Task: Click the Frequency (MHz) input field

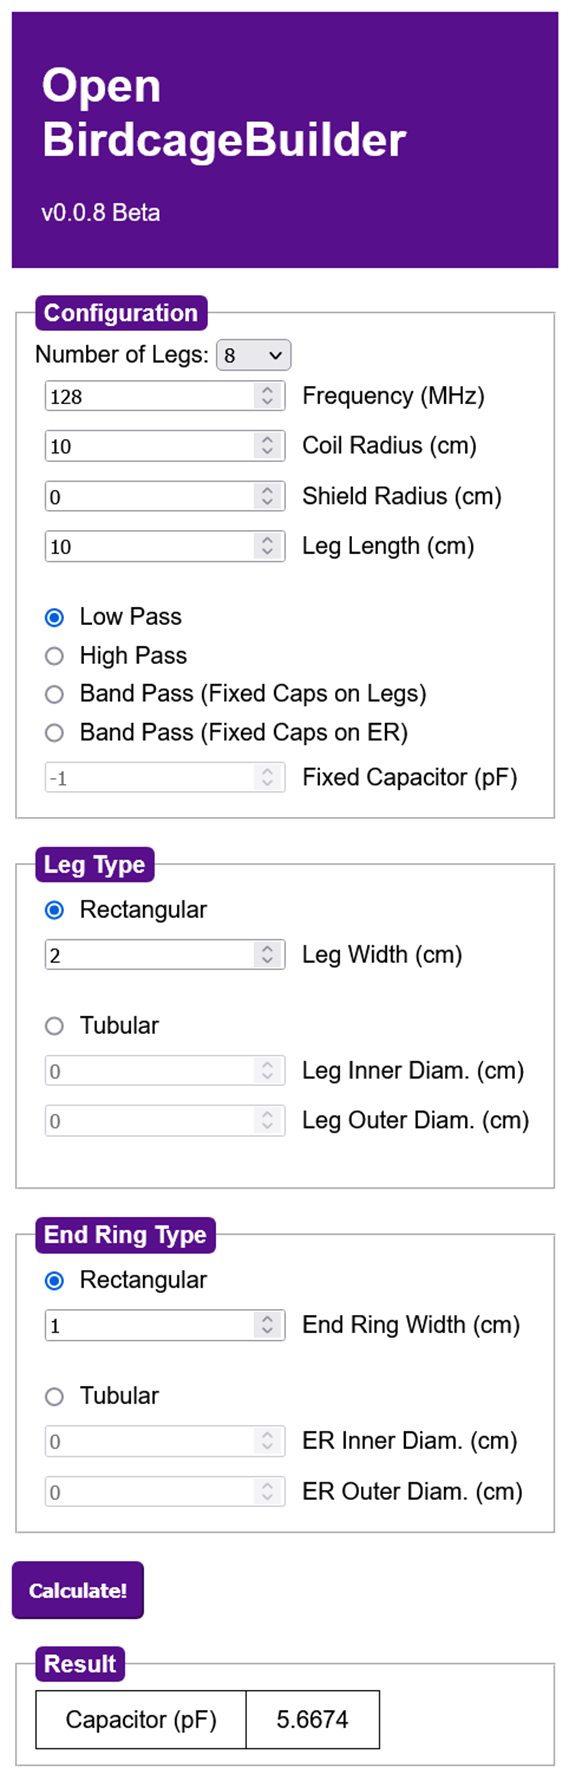Action: click(x=165, y=396)
